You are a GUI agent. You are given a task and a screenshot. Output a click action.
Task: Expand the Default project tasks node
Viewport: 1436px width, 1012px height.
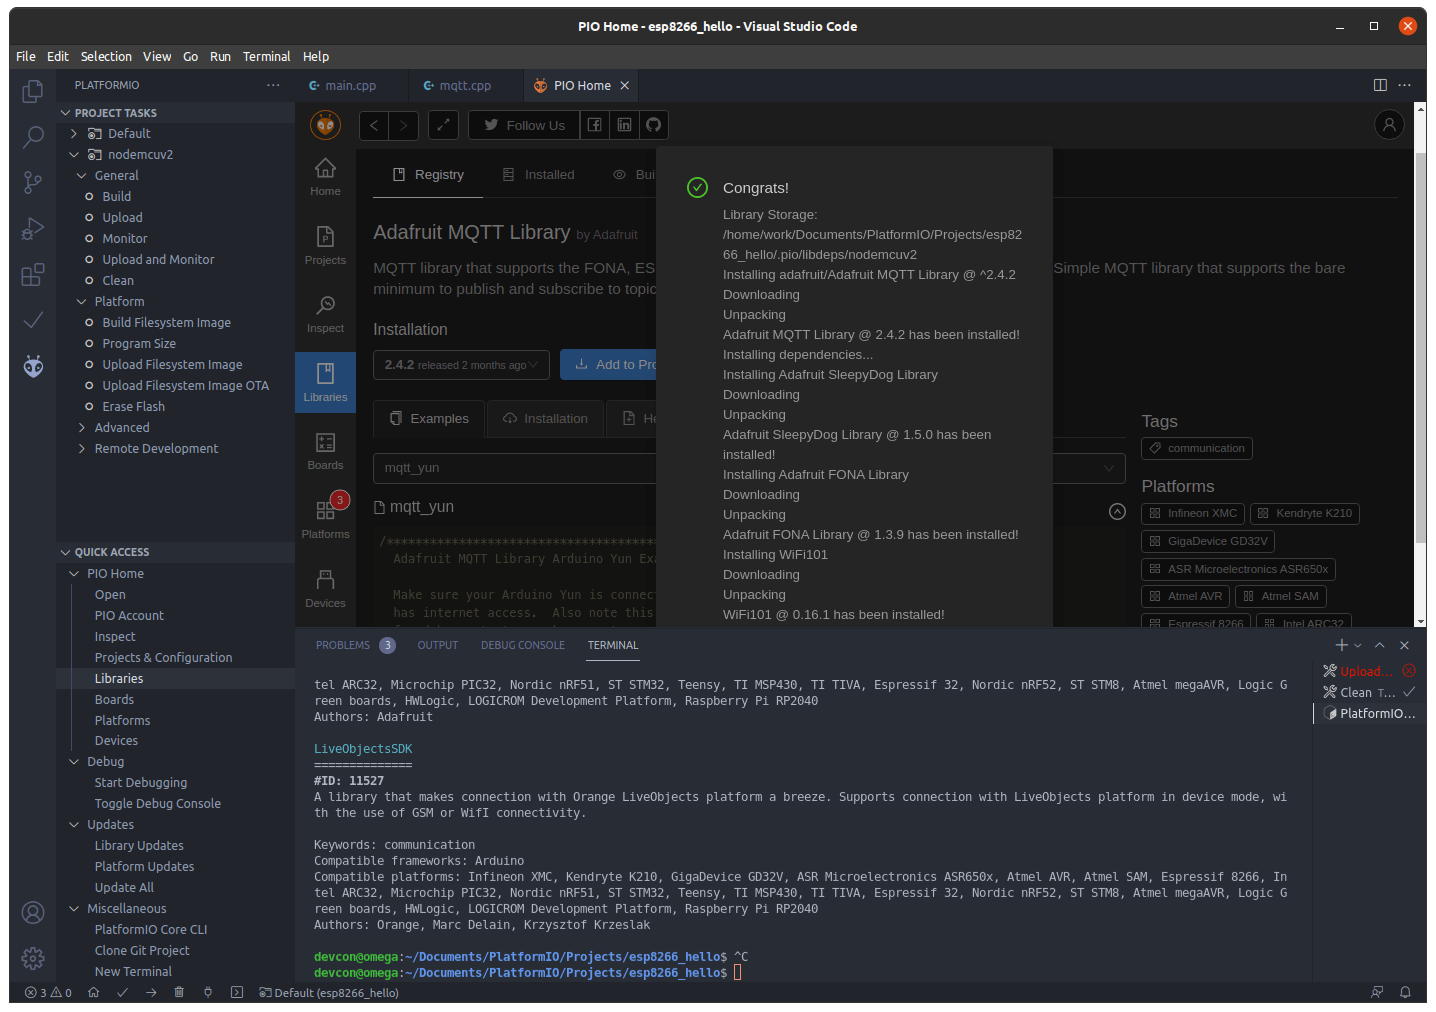point(74,134)
